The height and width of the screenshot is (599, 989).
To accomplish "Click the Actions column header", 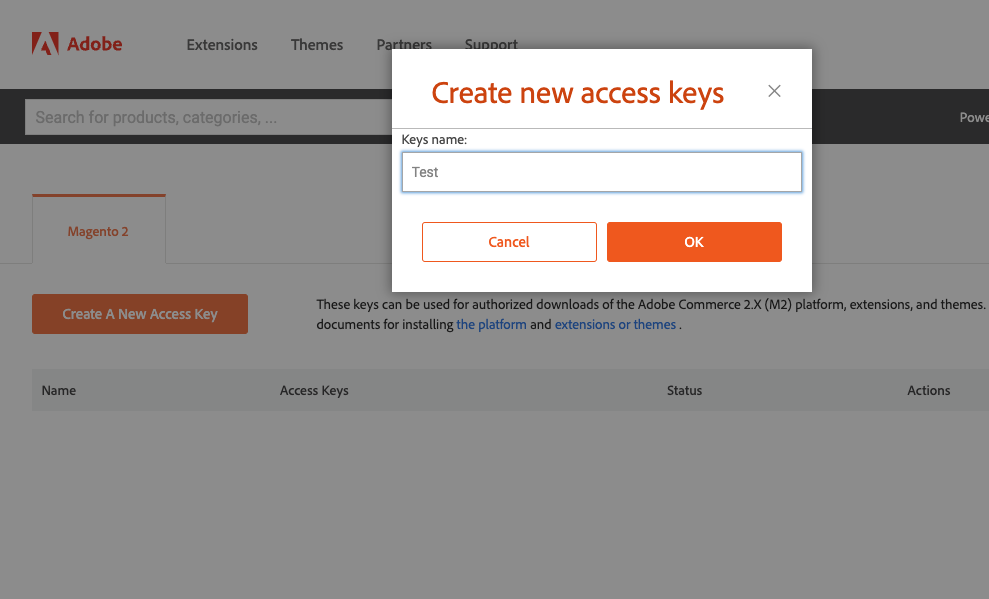I will [x=928, y=390].
